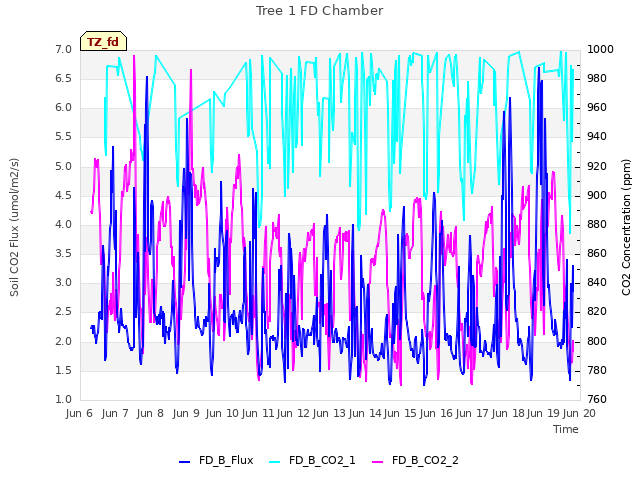Click the Jun 8 x-axis tick label

pos(150,413)
